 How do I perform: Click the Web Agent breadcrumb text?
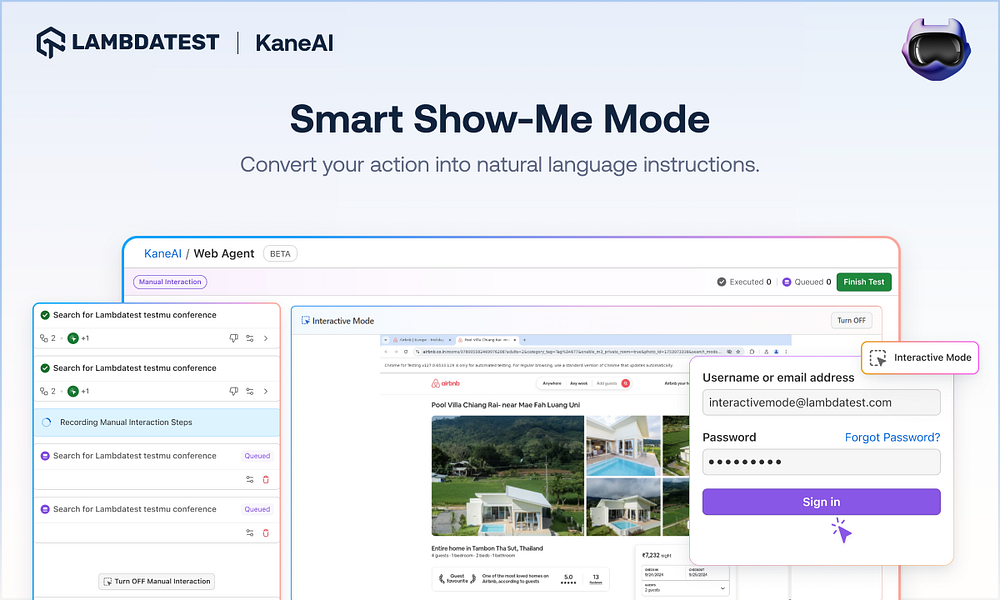coord(224,253)
